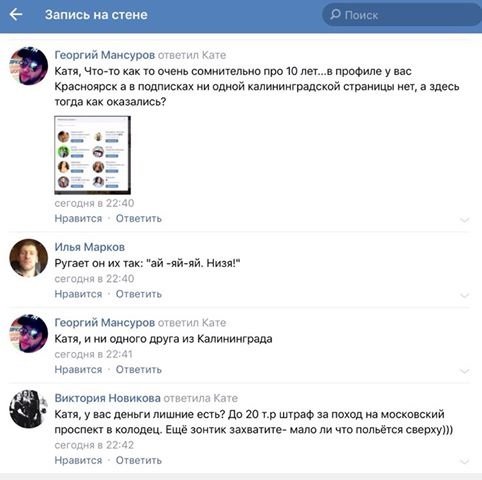Open Георгий Мансуров's avatar at 22:41 comment
The width and height of the screenshot is (482, 480).
pos(29,333)
